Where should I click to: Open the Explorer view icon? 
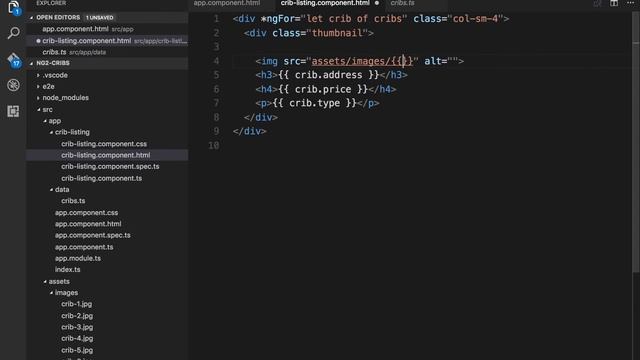point(13,8)
